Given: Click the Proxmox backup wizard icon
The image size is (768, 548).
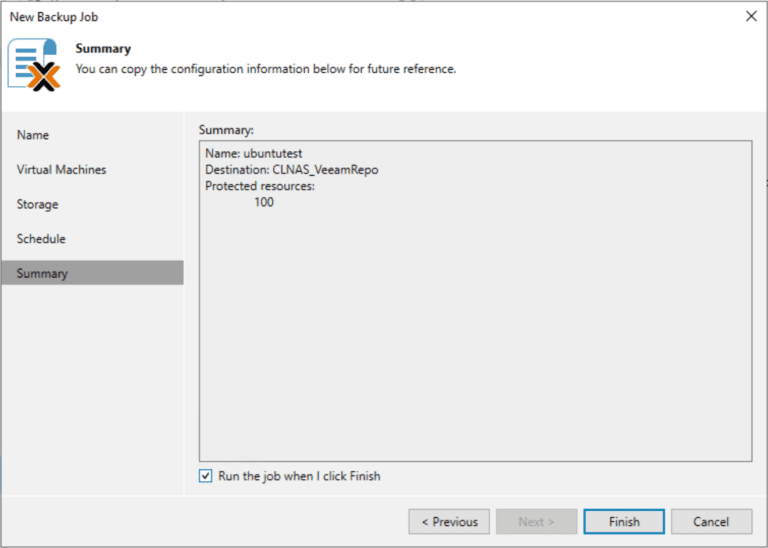Looking at the screenshot, I should pos(34,65).
